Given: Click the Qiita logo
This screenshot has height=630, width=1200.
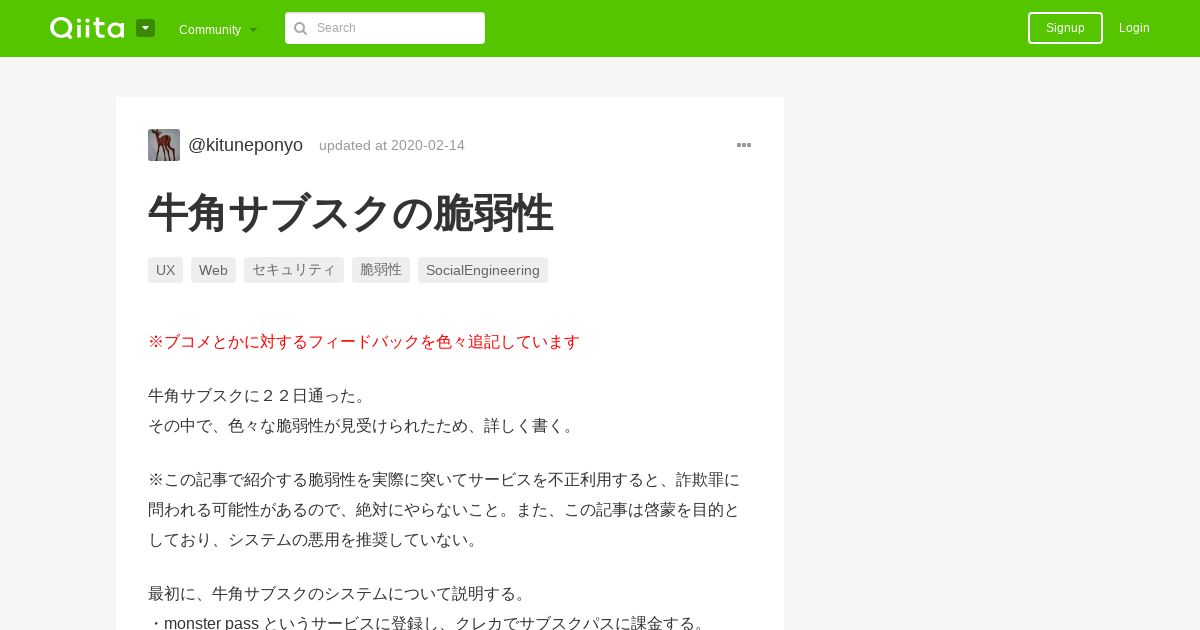Looking at the screenshot, I should point(87,28).
